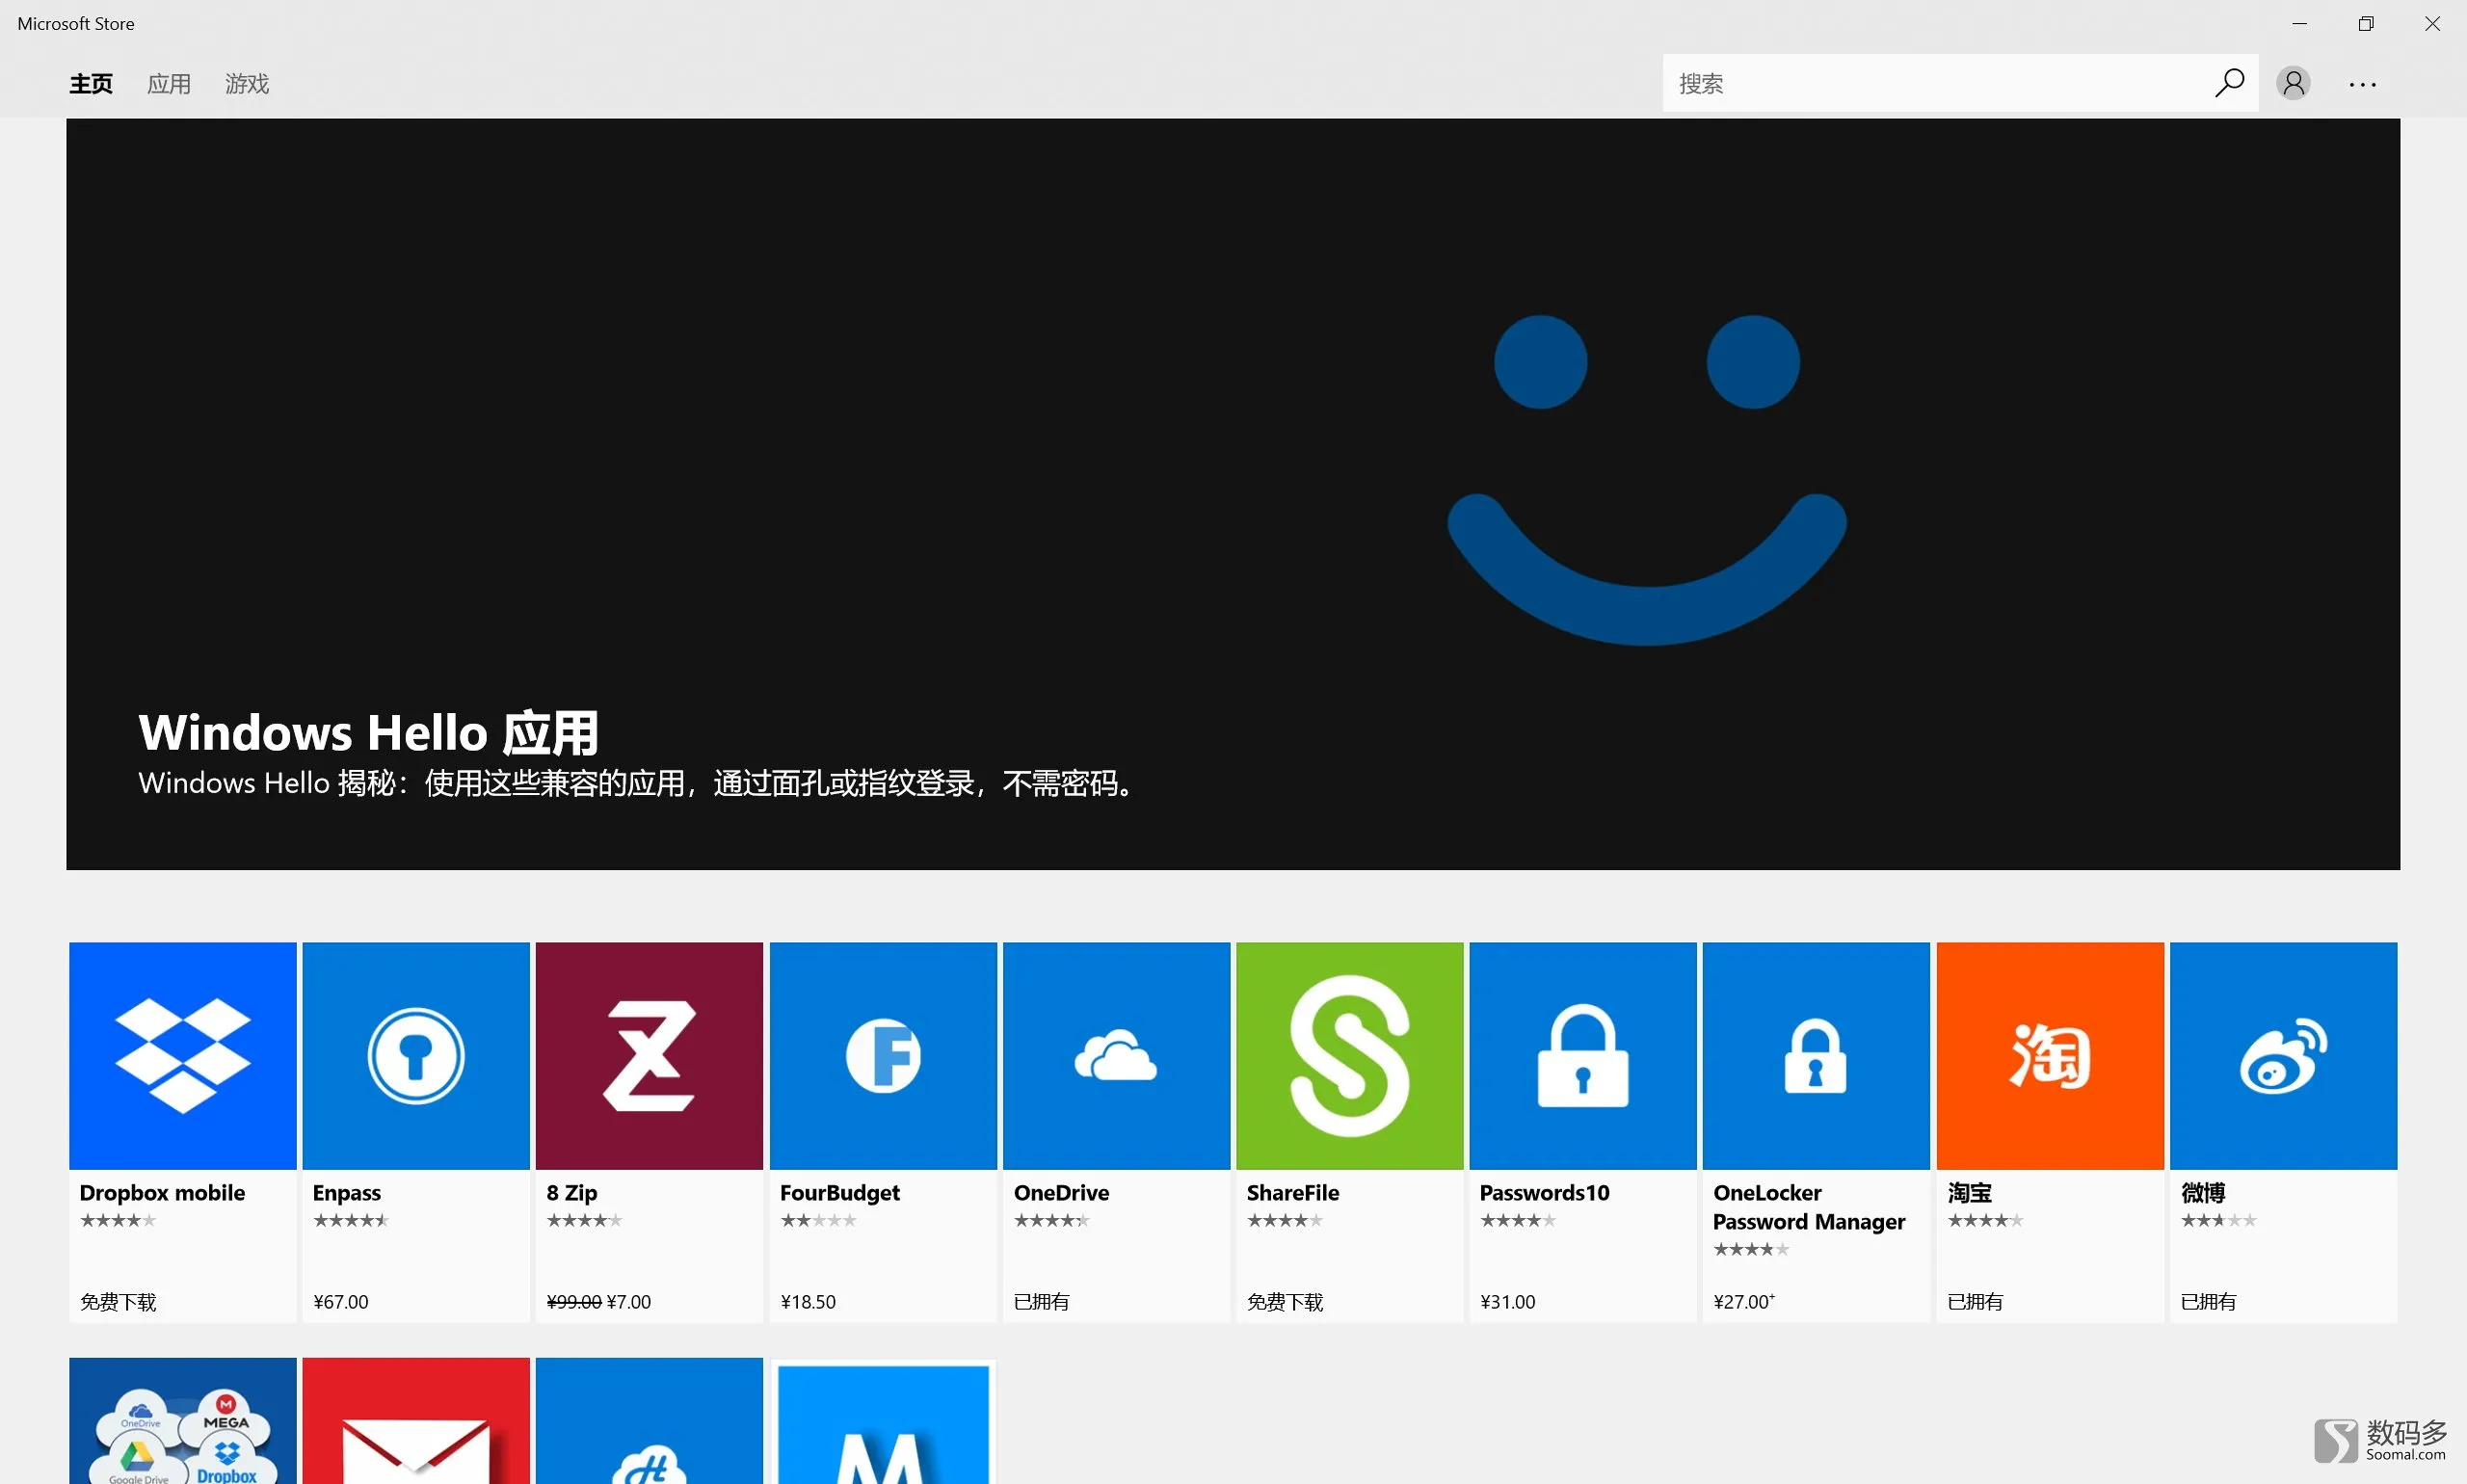Click the Enpass app title text

347,1193
